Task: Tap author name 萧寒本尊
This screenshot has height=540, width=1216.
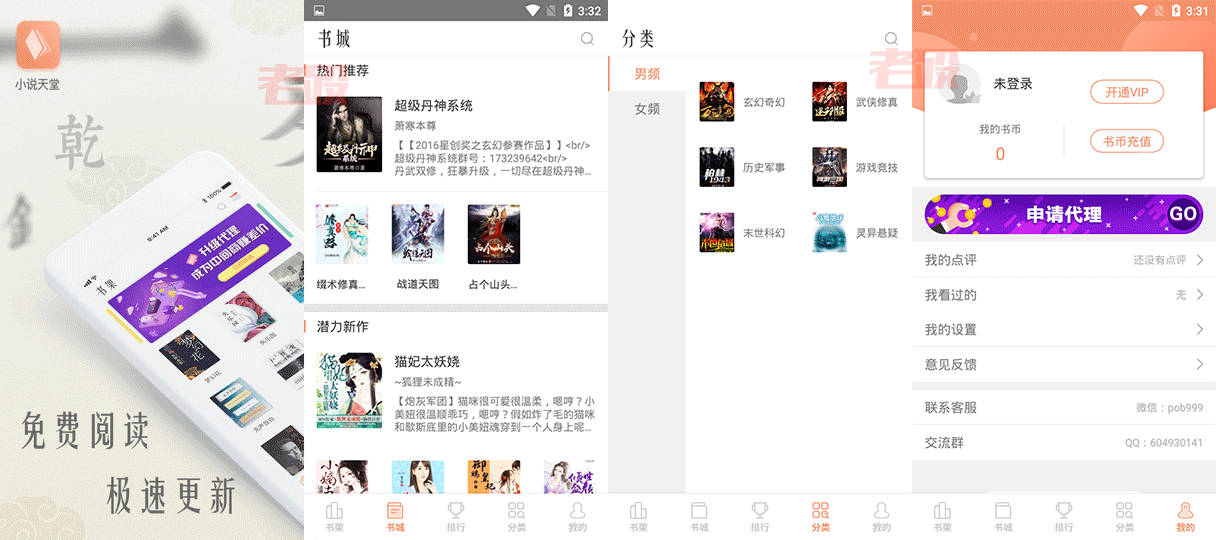Action: coord(415,126)
